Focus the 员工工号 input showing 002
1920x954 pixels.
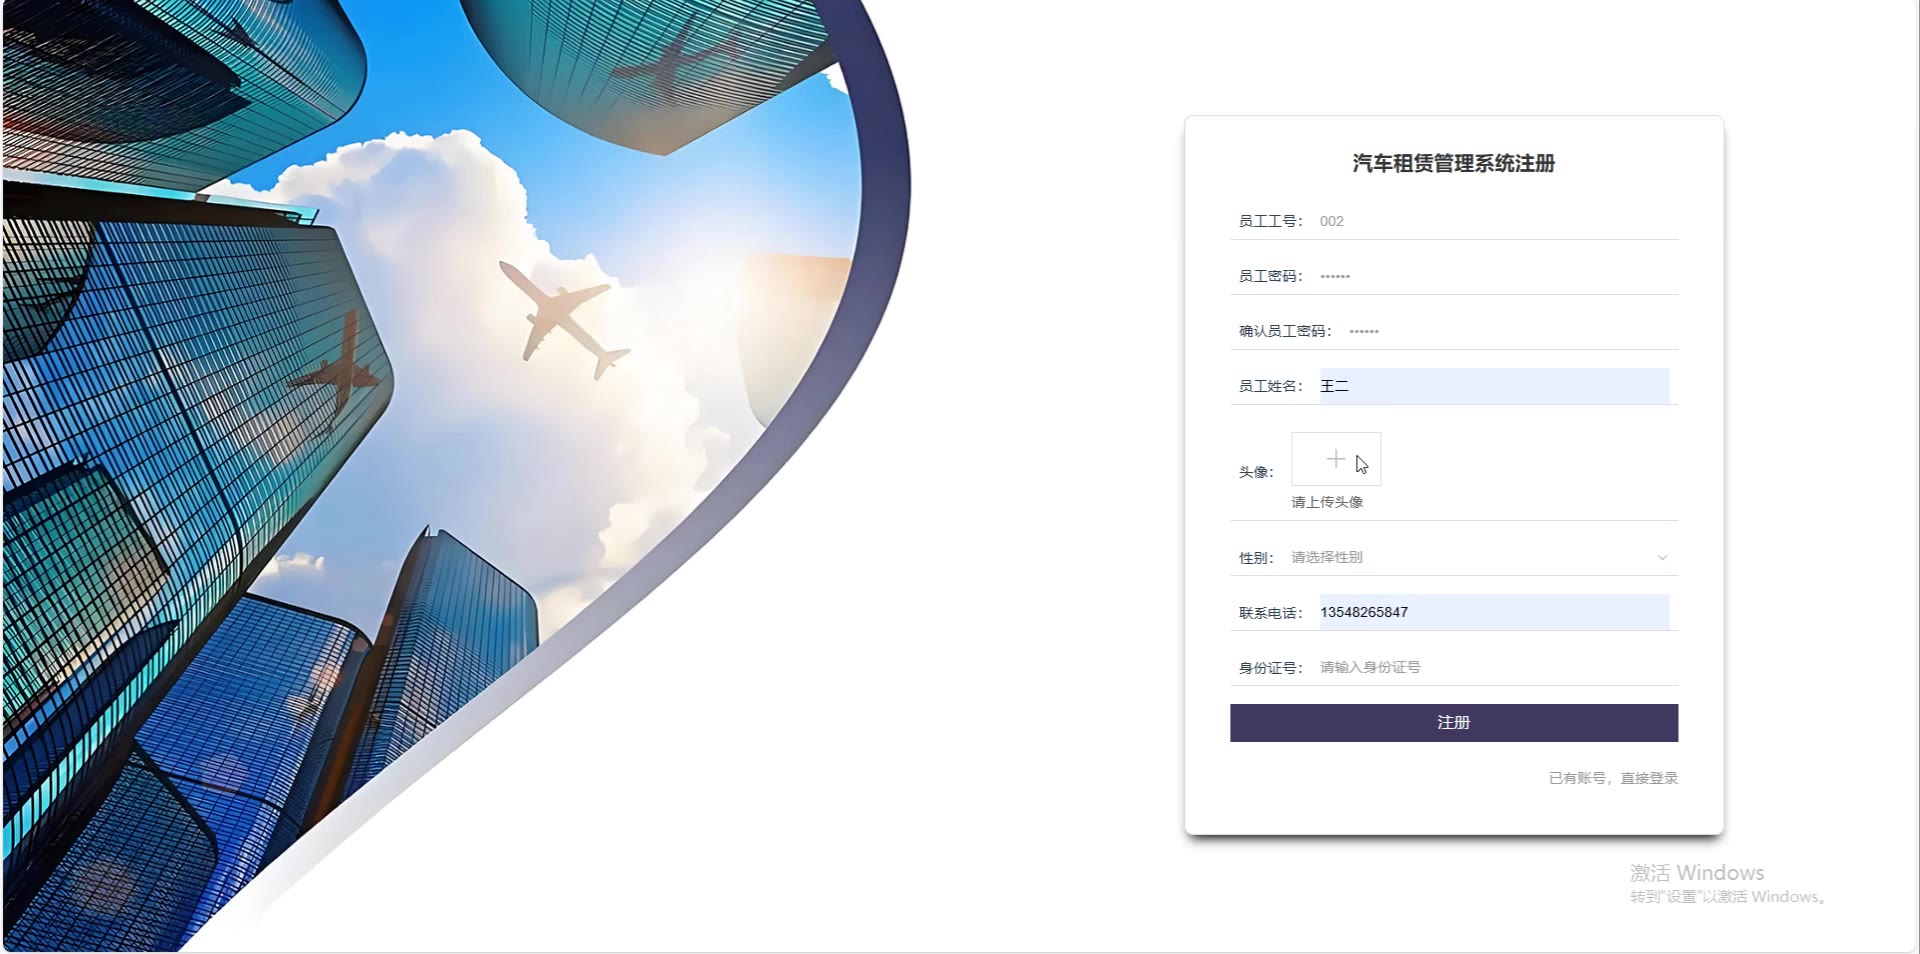(x=1494, y=221)
